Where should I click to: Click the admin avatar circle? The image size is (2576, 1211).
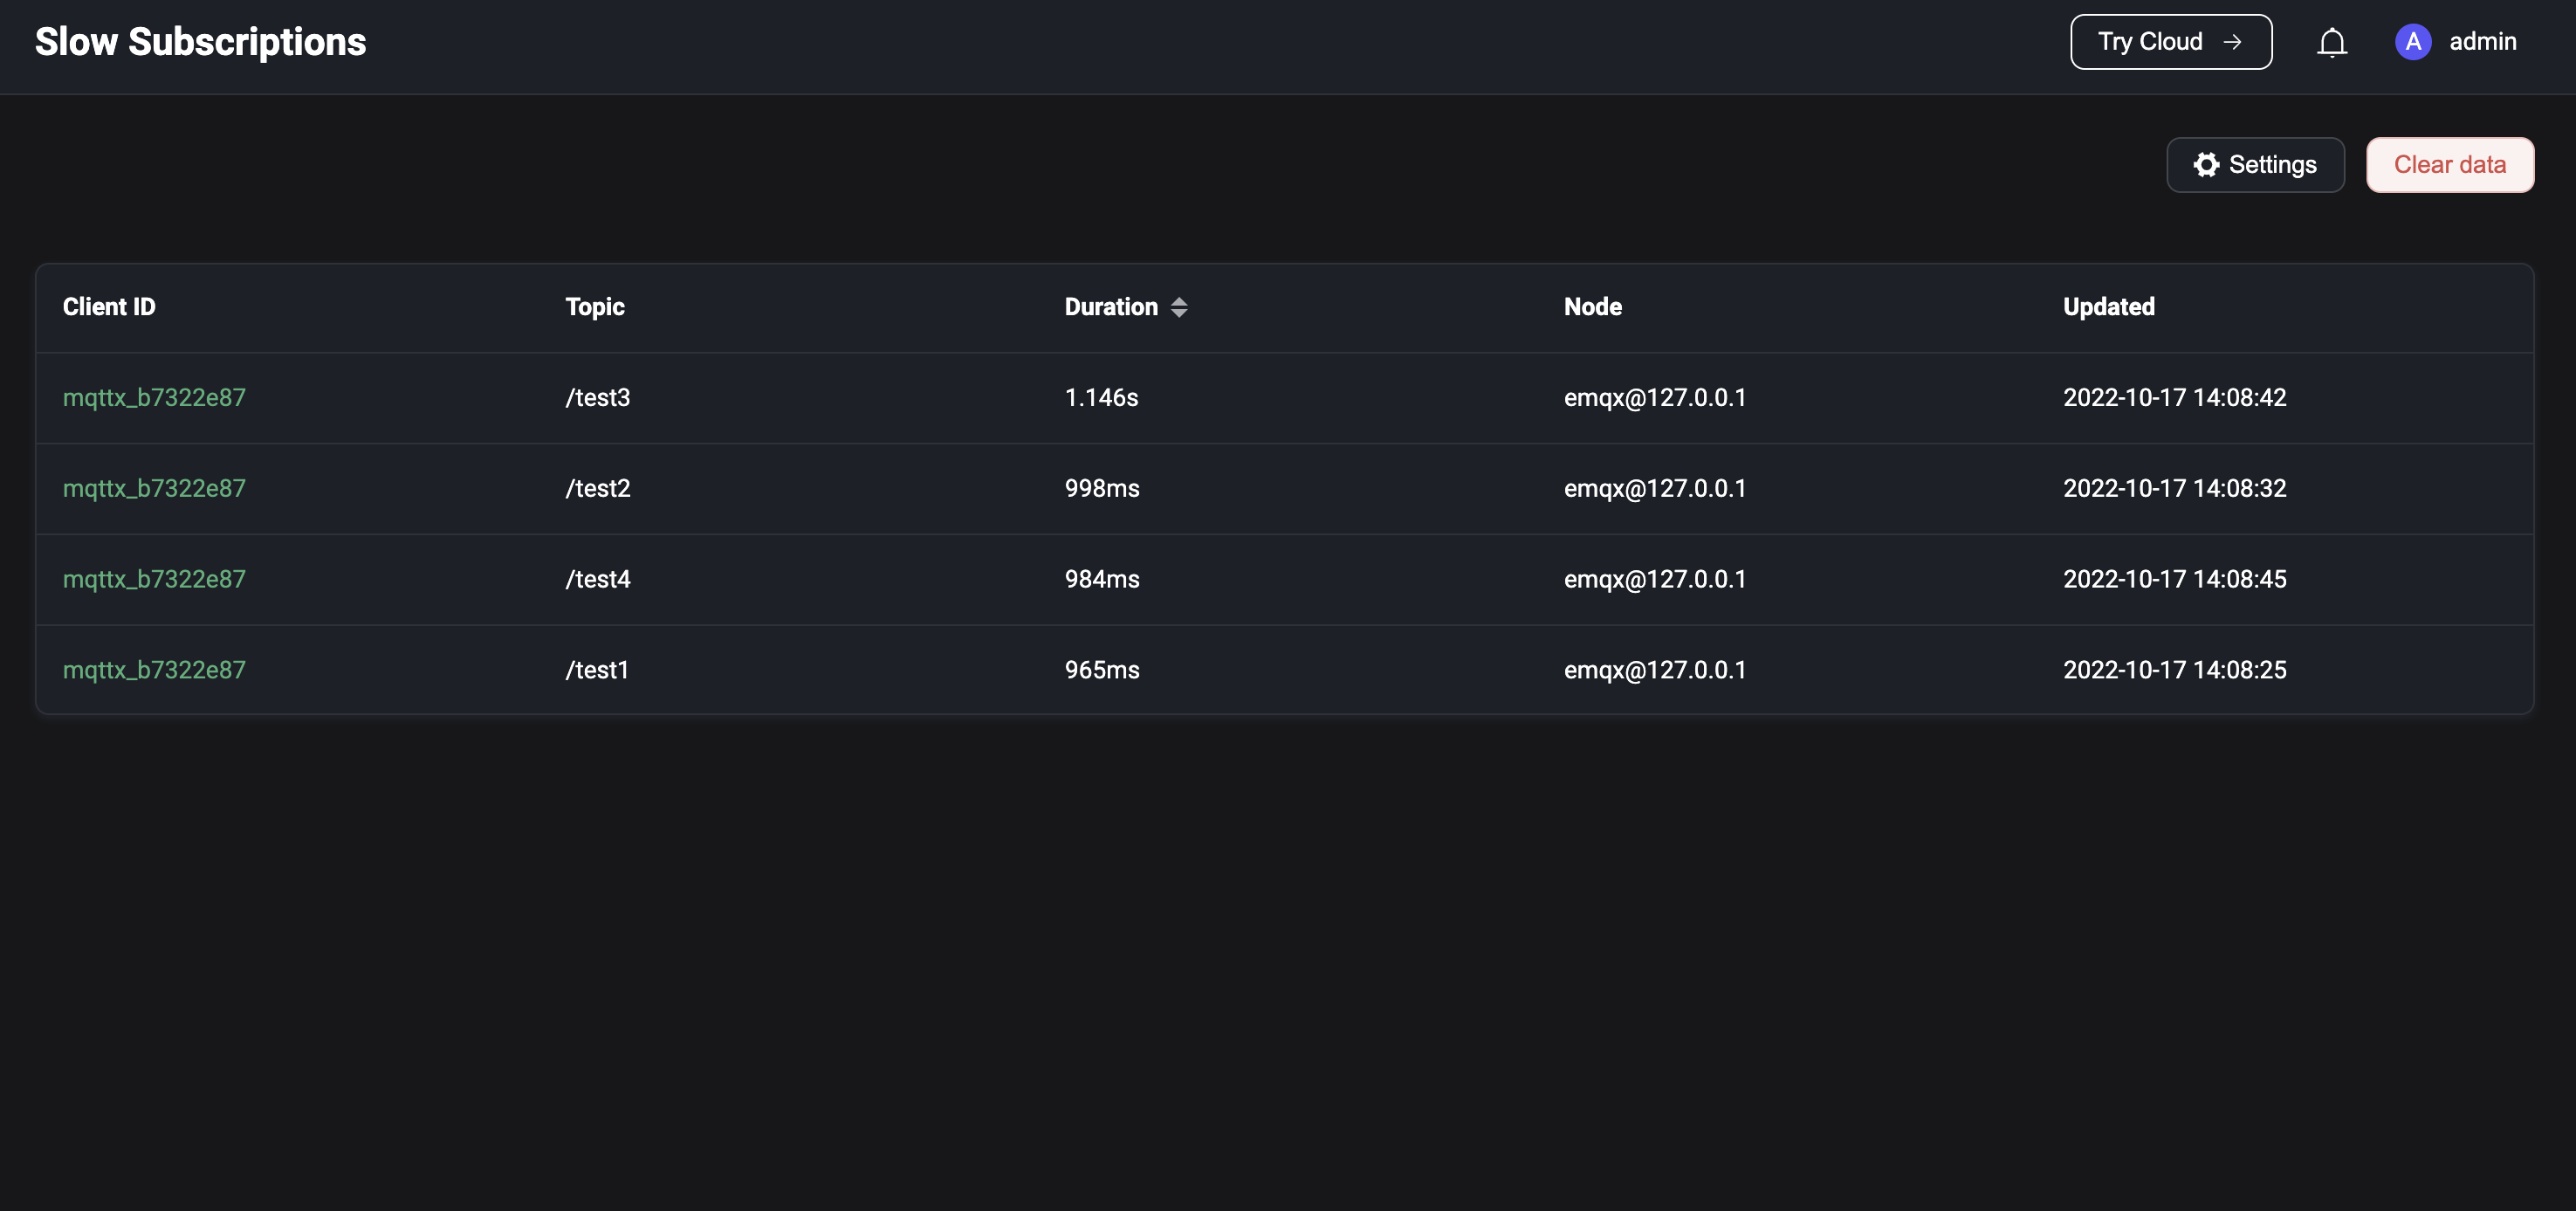click(x=2412, y=42)
